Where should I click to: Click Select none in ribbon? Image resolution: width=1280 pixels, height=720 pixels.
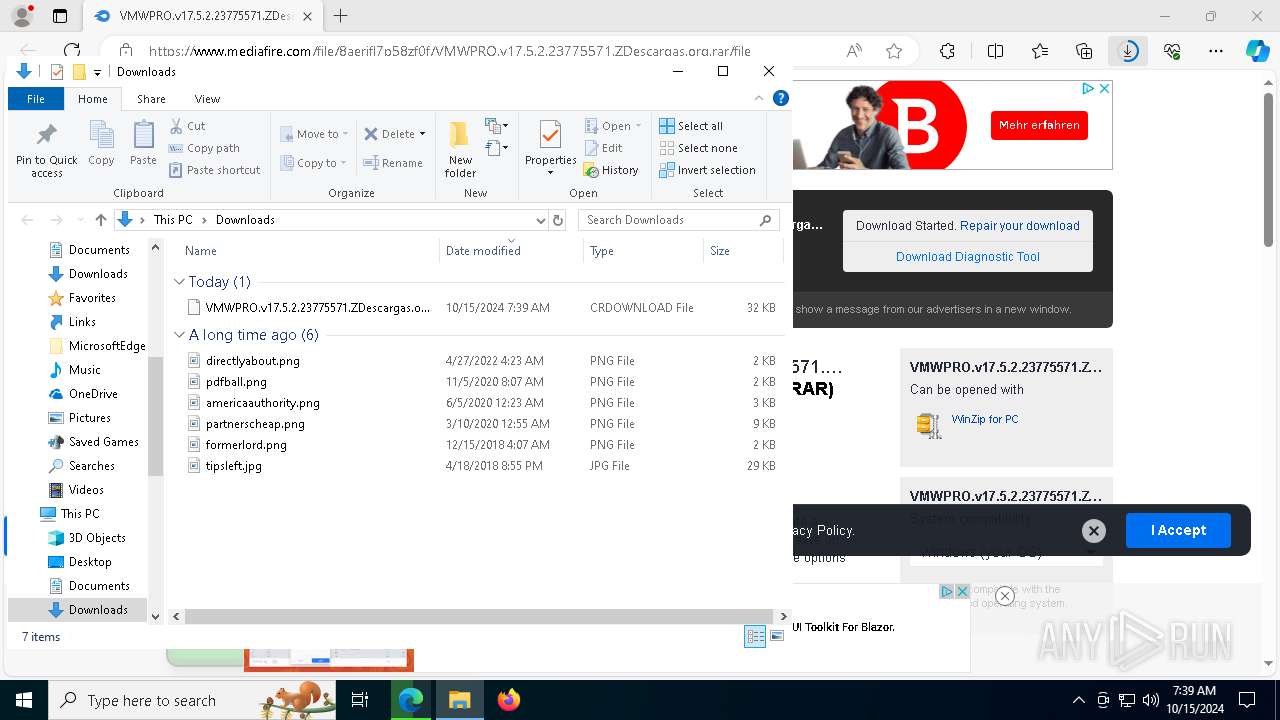pyautogui.click(x=698, y=148)
